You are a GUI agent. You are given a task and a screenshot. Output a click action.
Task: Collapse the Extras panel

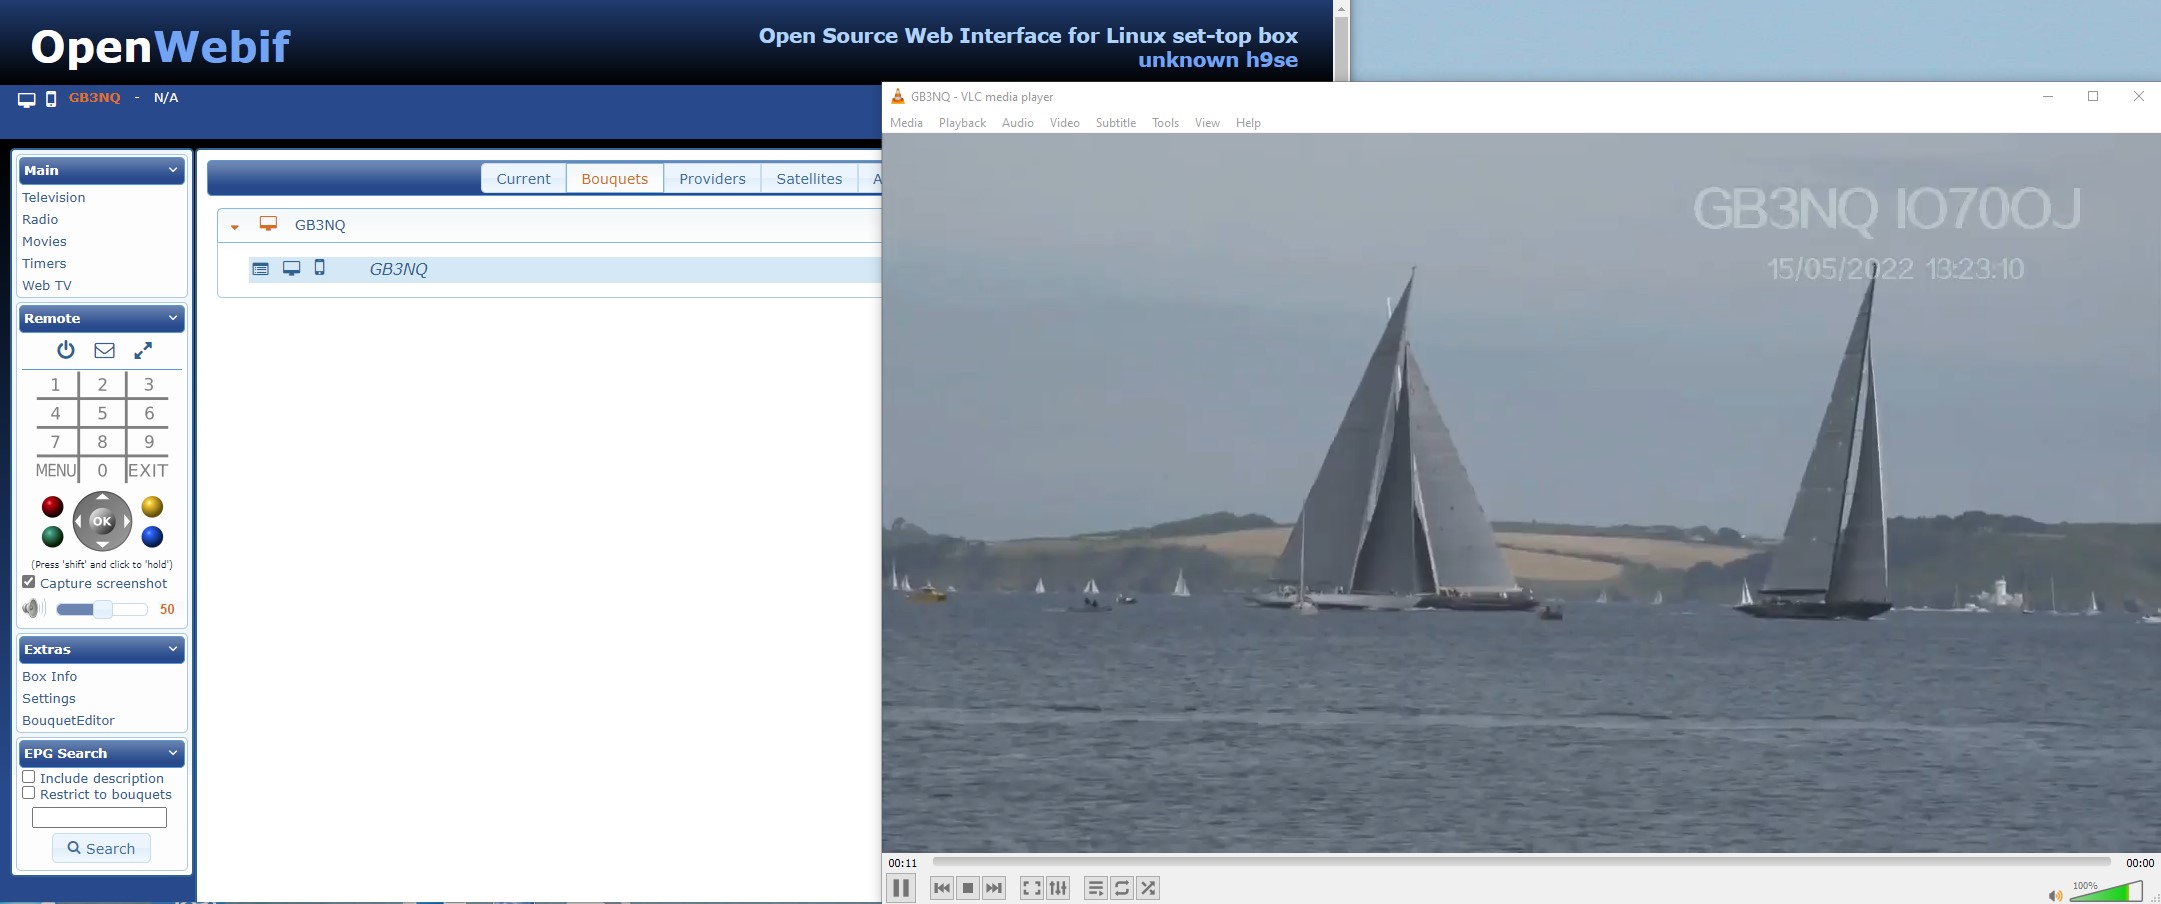click(x=173, y=649)
